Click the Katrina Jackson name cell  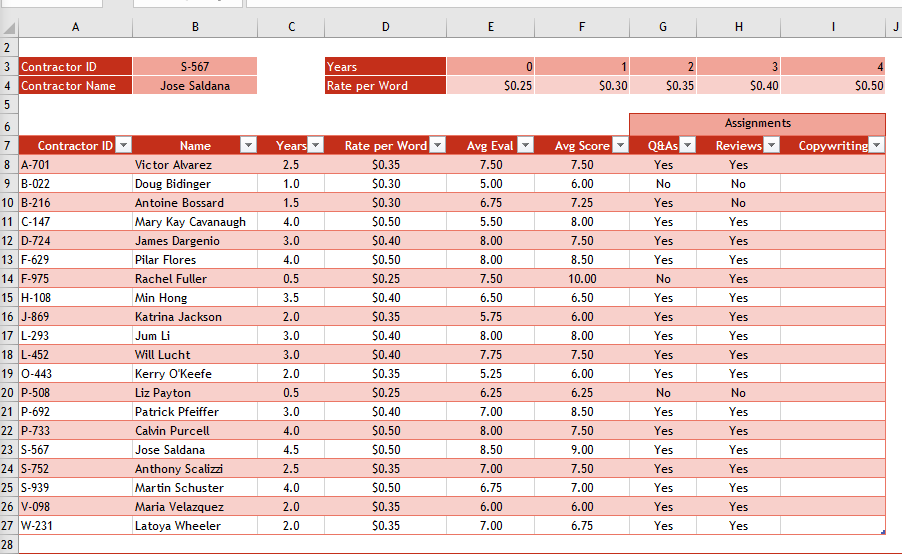195,316
